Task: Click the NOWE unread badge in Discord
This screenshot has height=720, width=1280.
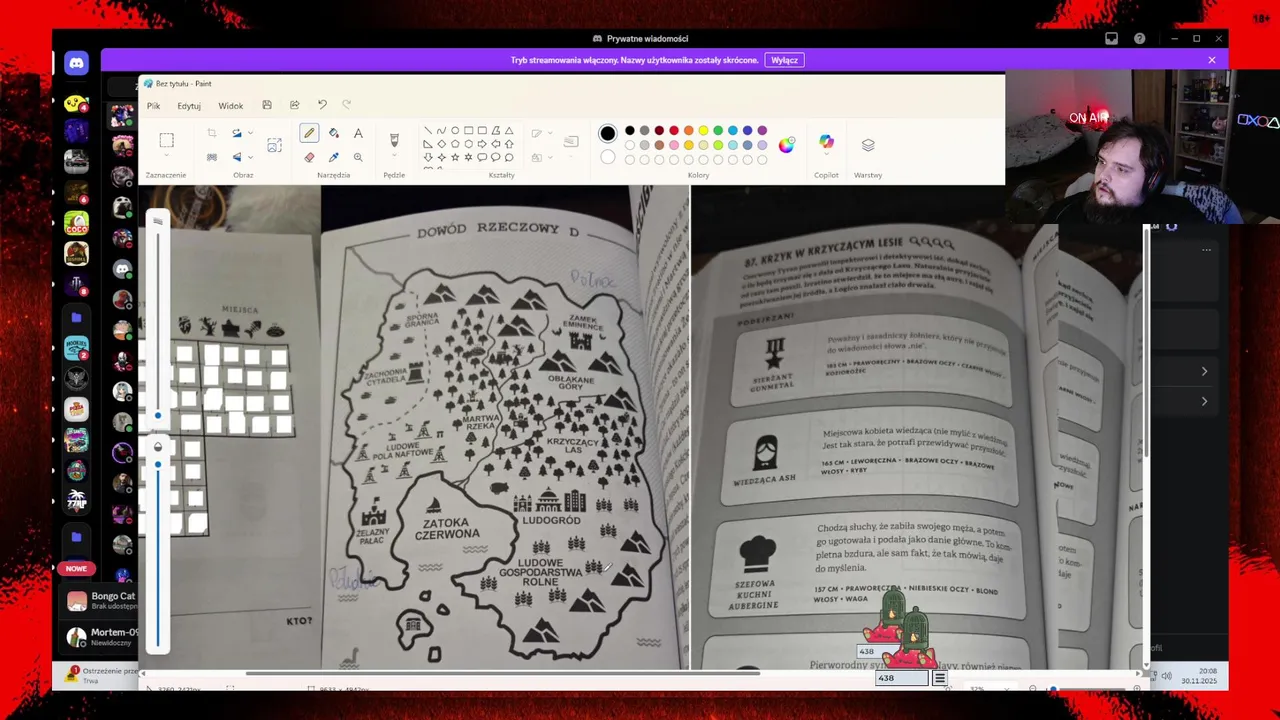Action: pos(76,568)
